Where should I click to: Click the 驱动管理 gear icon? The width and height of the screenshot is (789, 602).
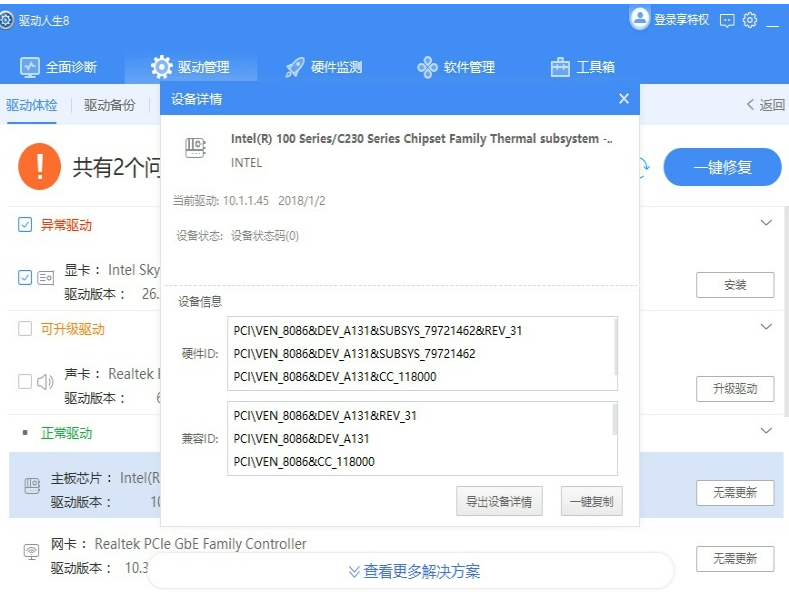pyautogui.click(x=162, y=67)
